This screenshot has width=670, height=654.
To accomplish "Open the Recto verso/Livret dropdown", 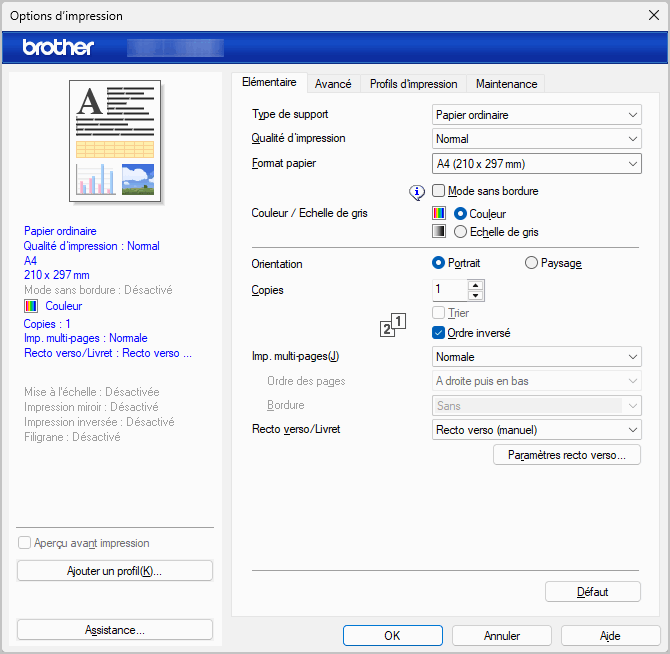I will 537,429.
